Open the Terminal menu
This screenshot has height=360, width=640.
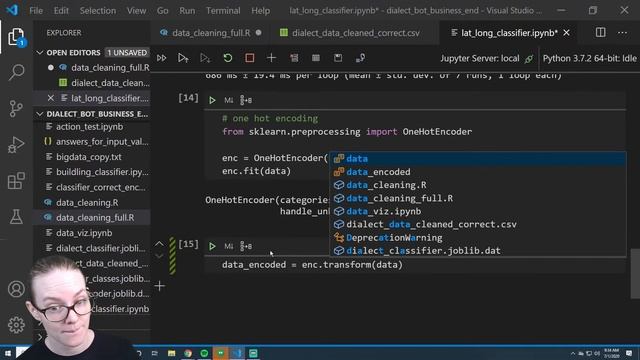pos(223,11)
